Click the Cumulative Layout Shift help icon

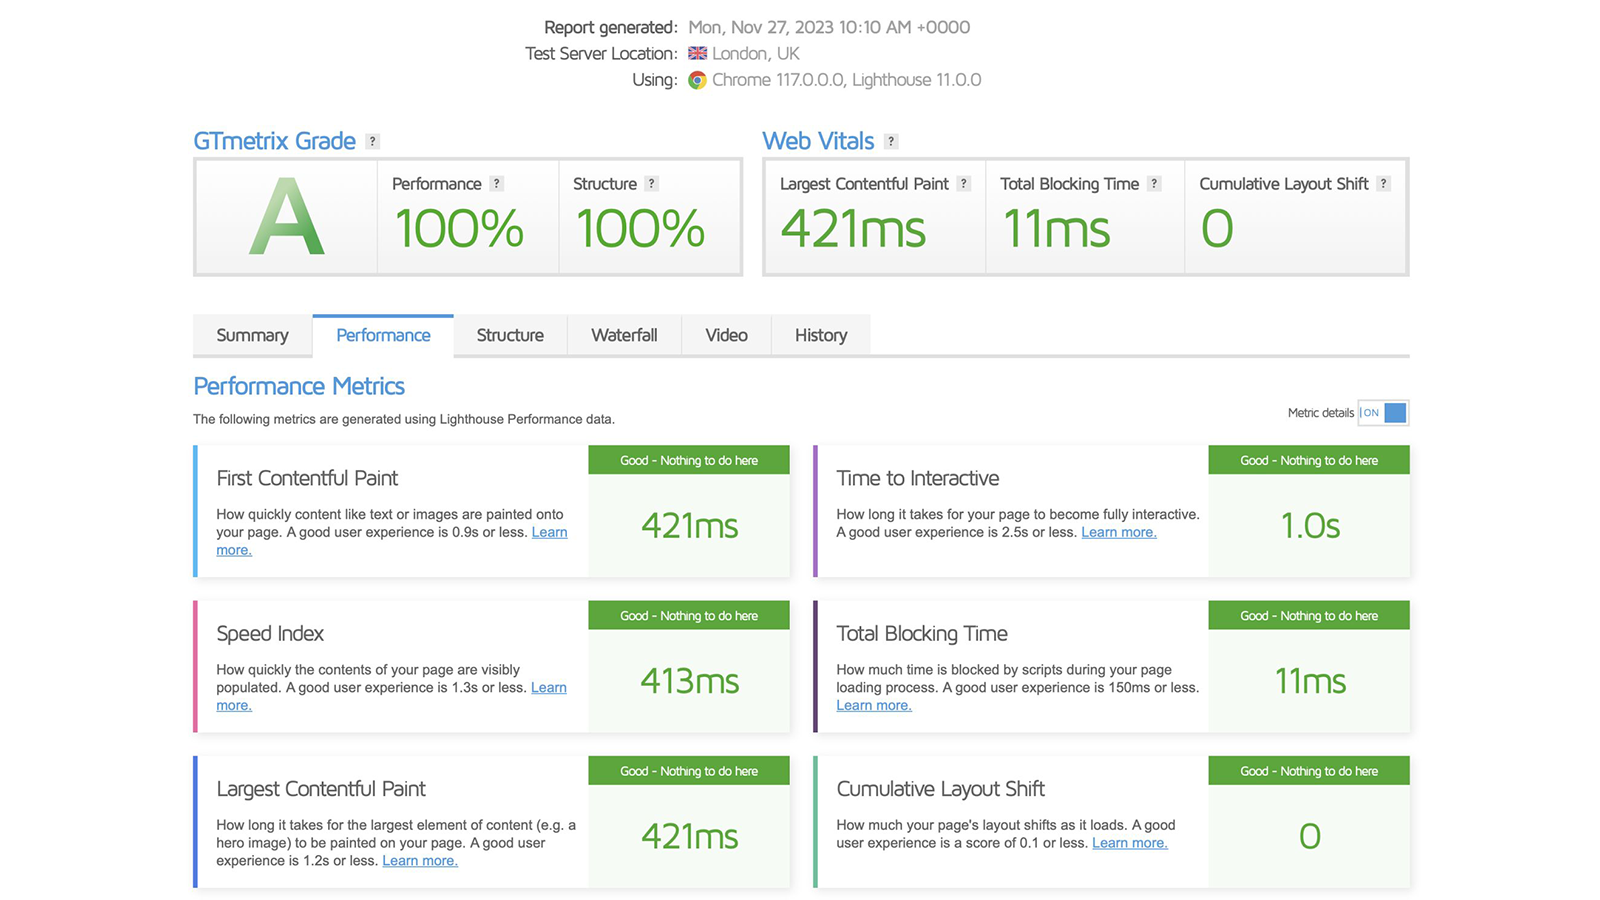tap(1383, 184)
